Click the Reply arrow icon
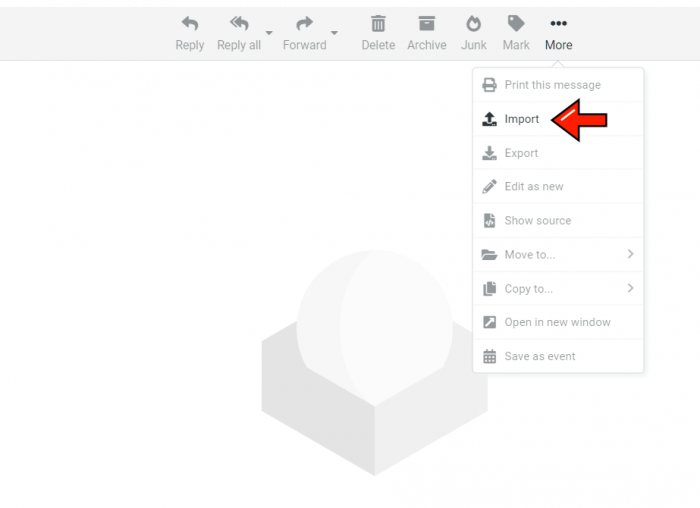This screenshot has height=508, width=700. [x=190, y=23]
